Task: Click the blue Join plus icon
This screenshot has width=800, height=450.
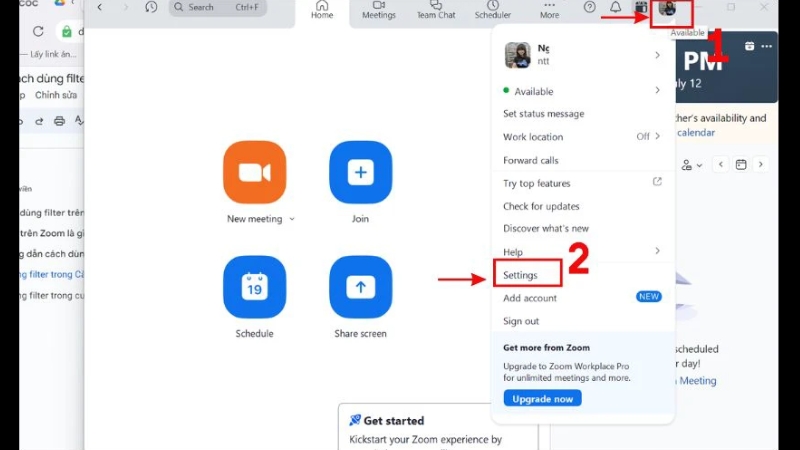Action: (x=360, y=172)
